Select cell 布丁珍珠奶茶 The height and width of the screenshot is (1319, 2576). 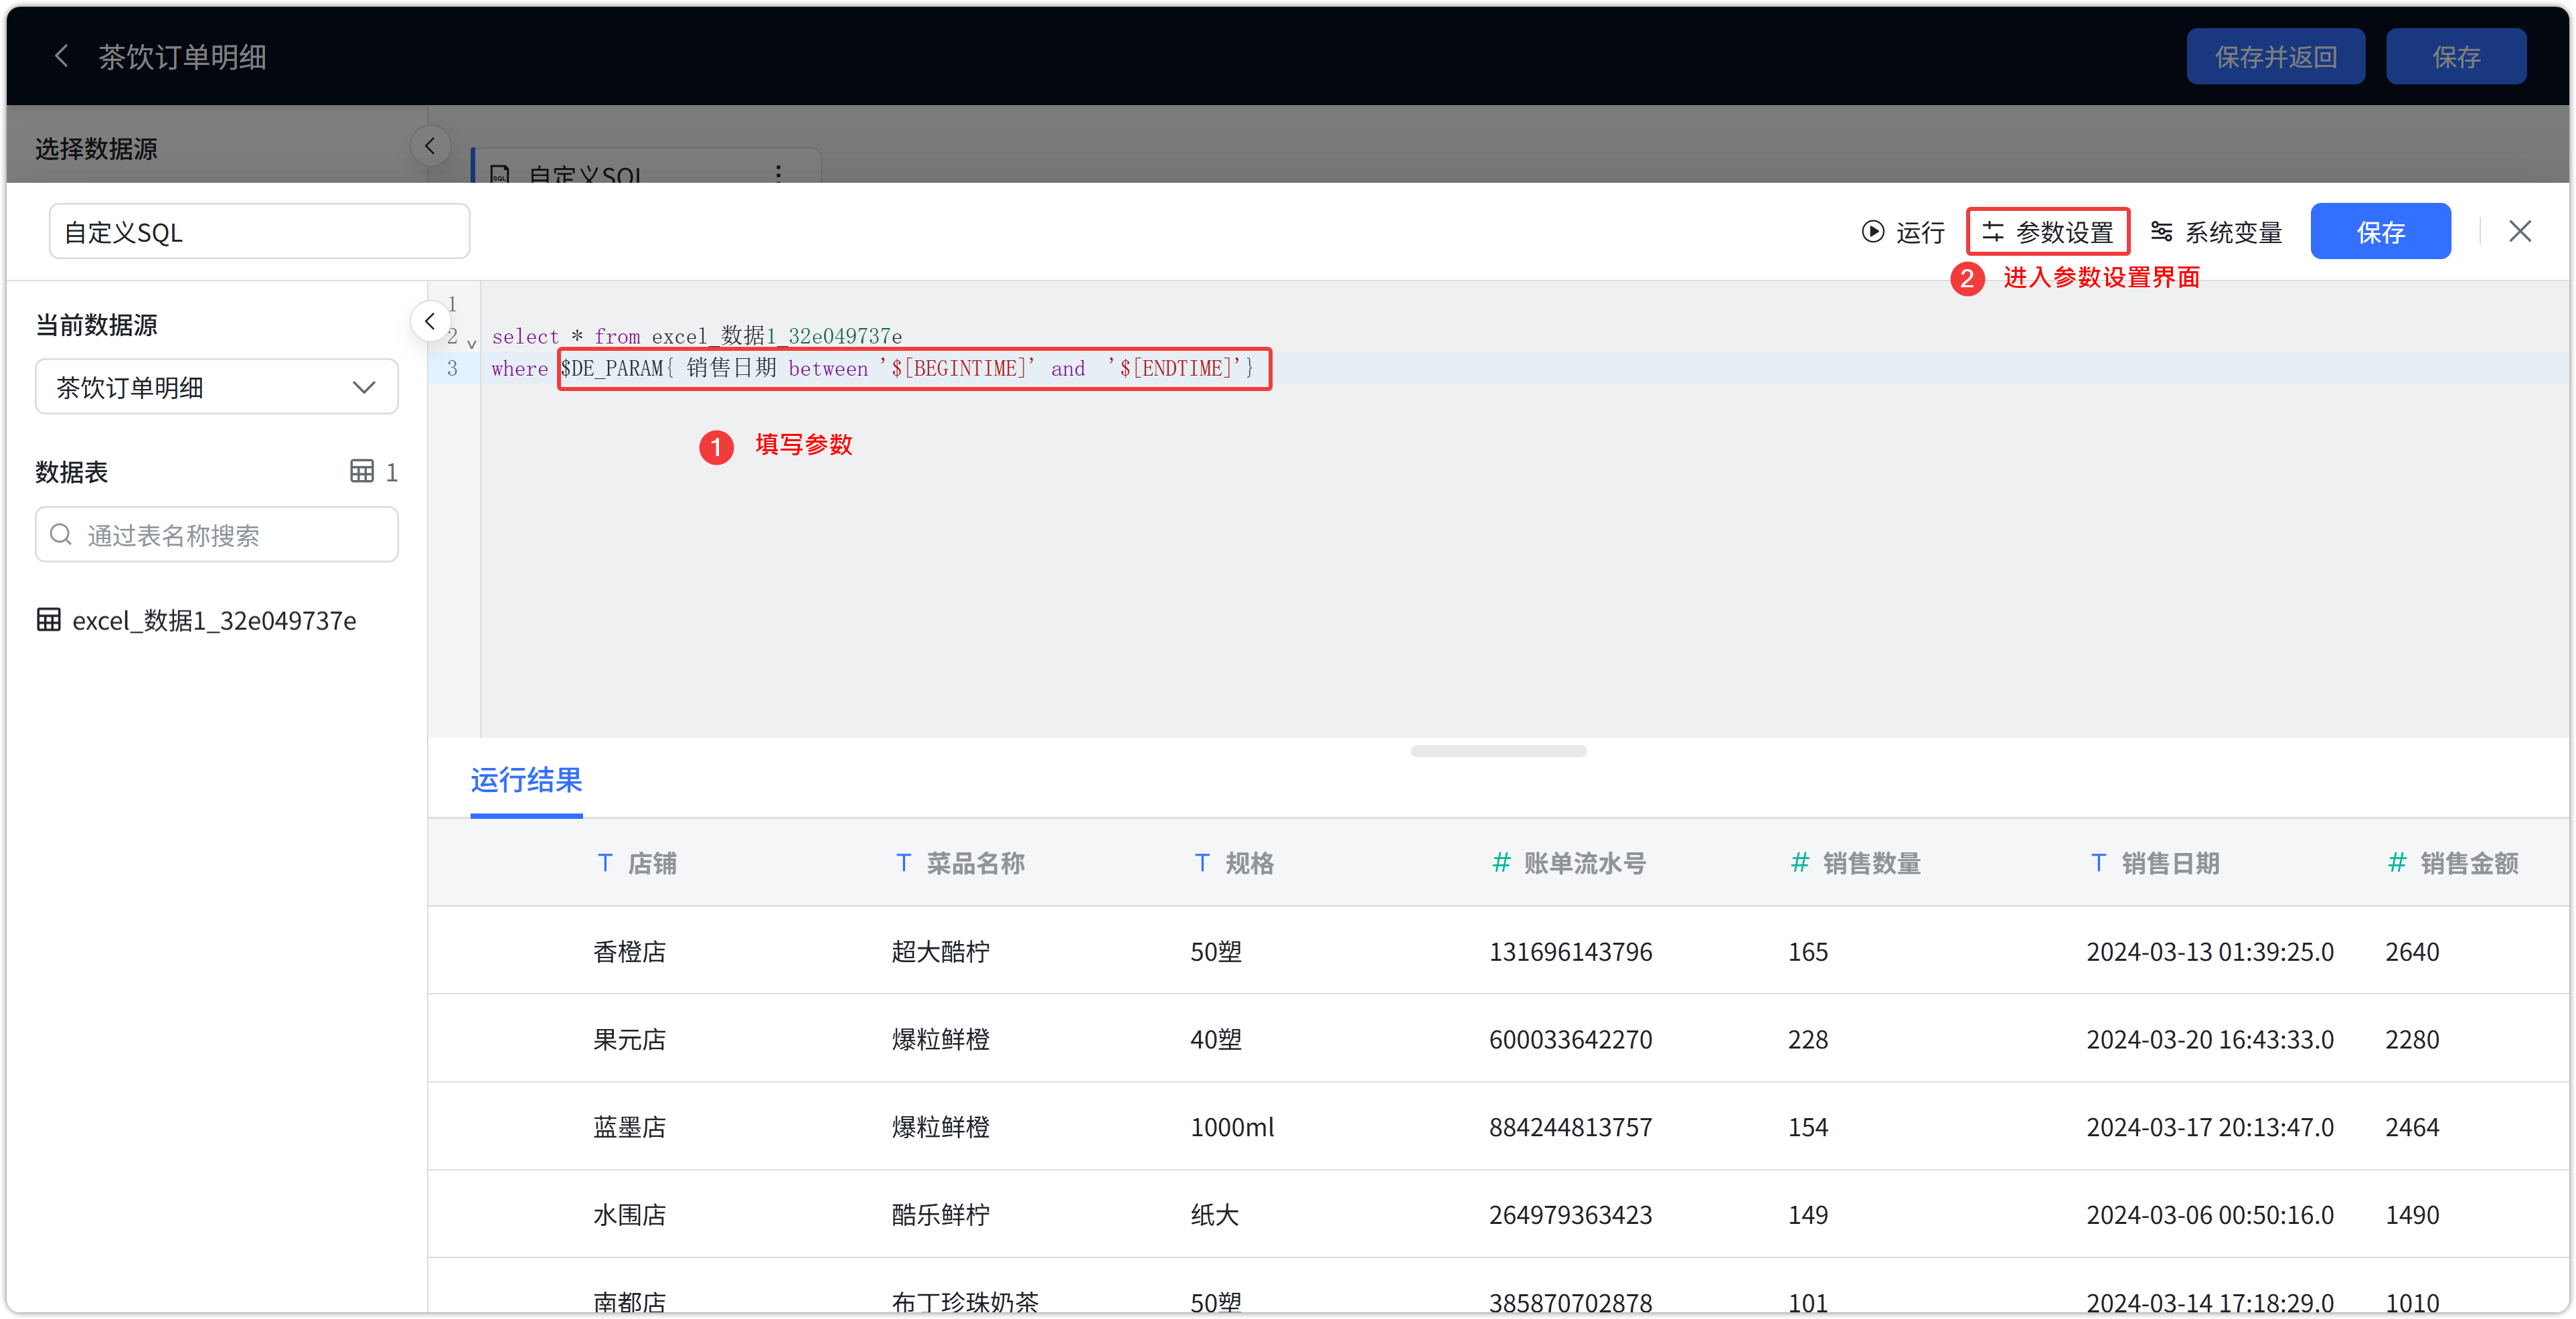coord(965,1302)
